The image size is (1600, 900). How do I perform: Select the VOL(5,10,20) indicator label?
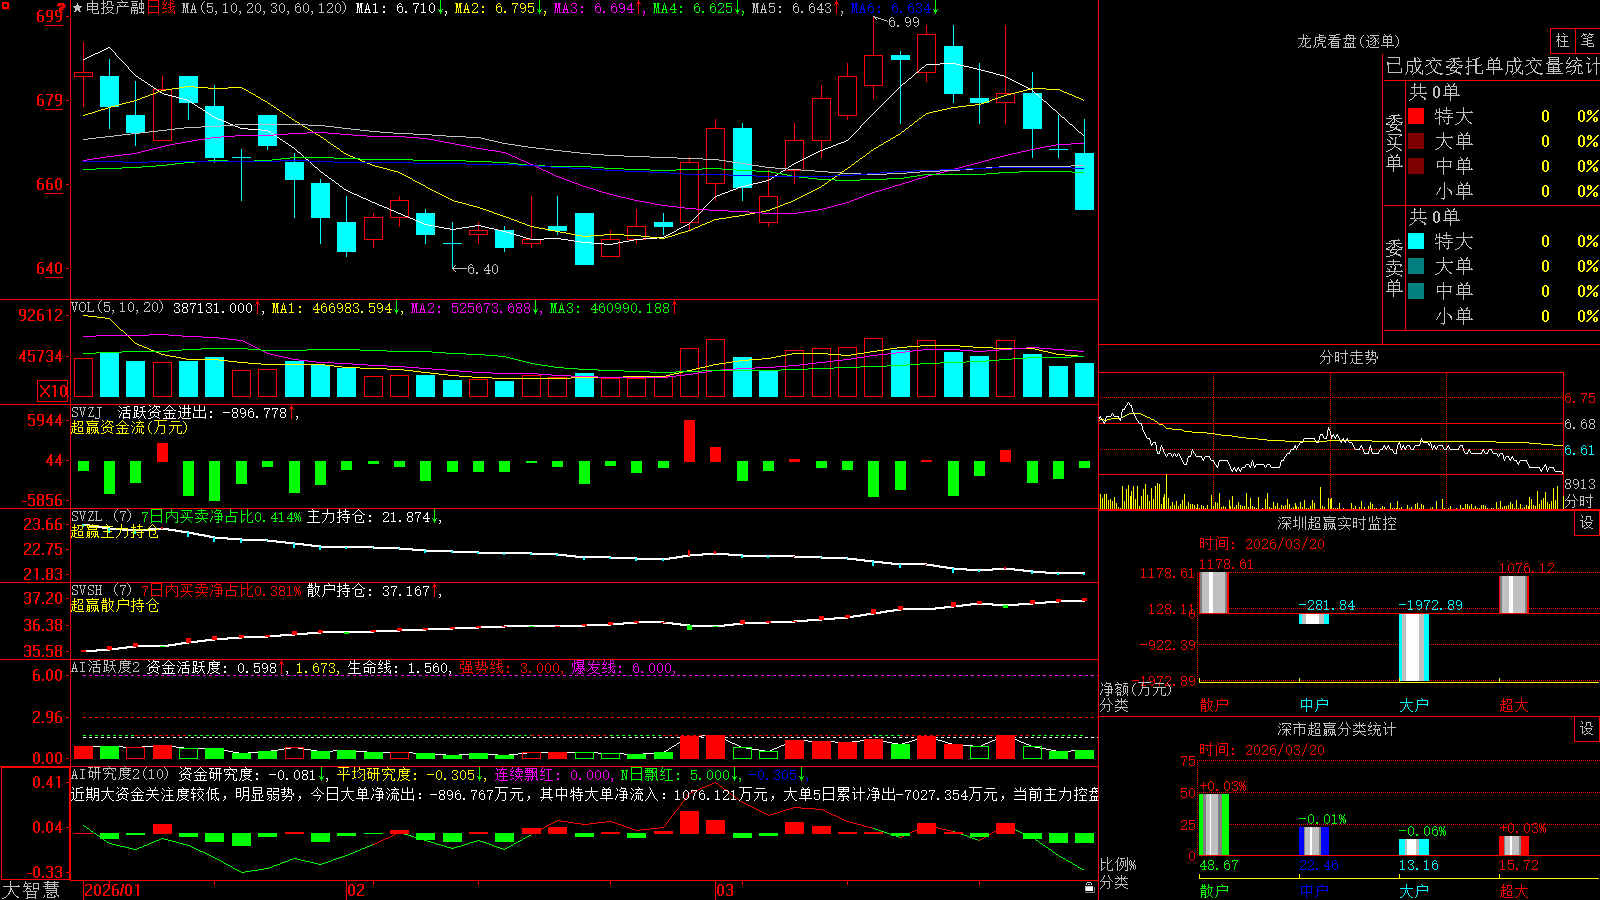coord(117,308)
